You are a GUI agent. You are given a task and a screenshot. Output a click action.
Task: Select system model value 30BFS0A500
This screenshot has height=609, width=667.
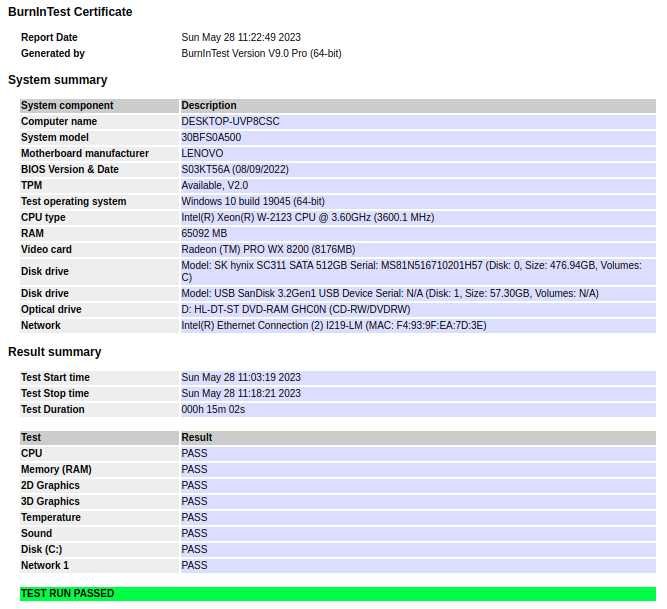point(211,137)
